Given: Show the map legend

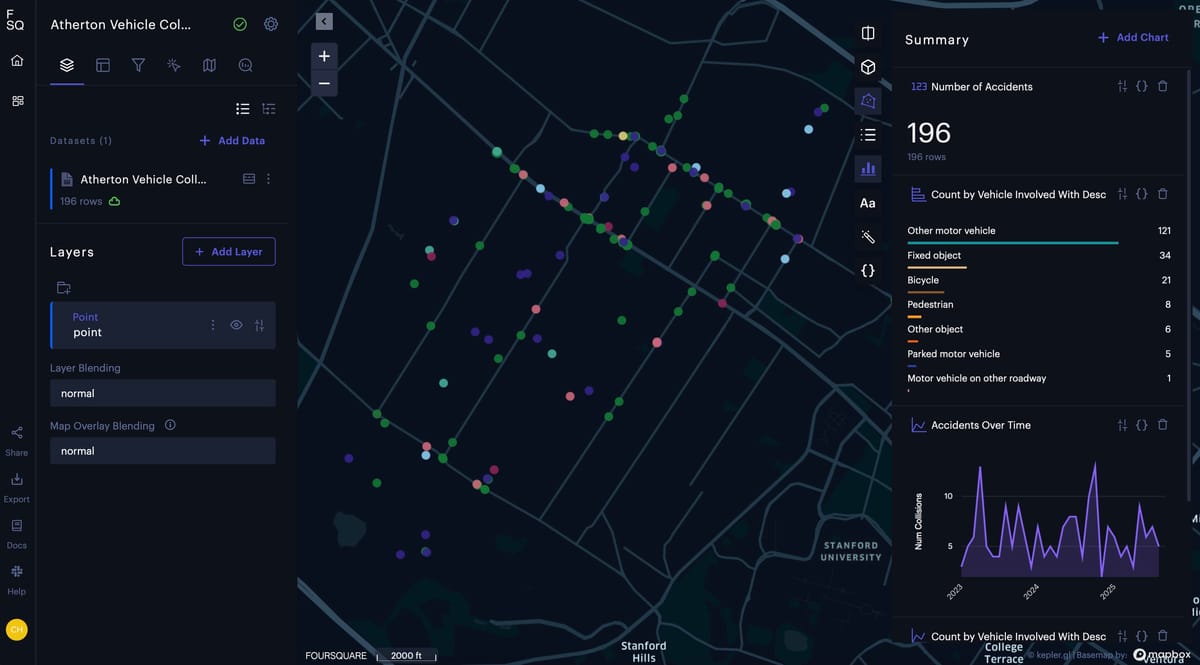Looking at the screenshot, I should (868, 134).
